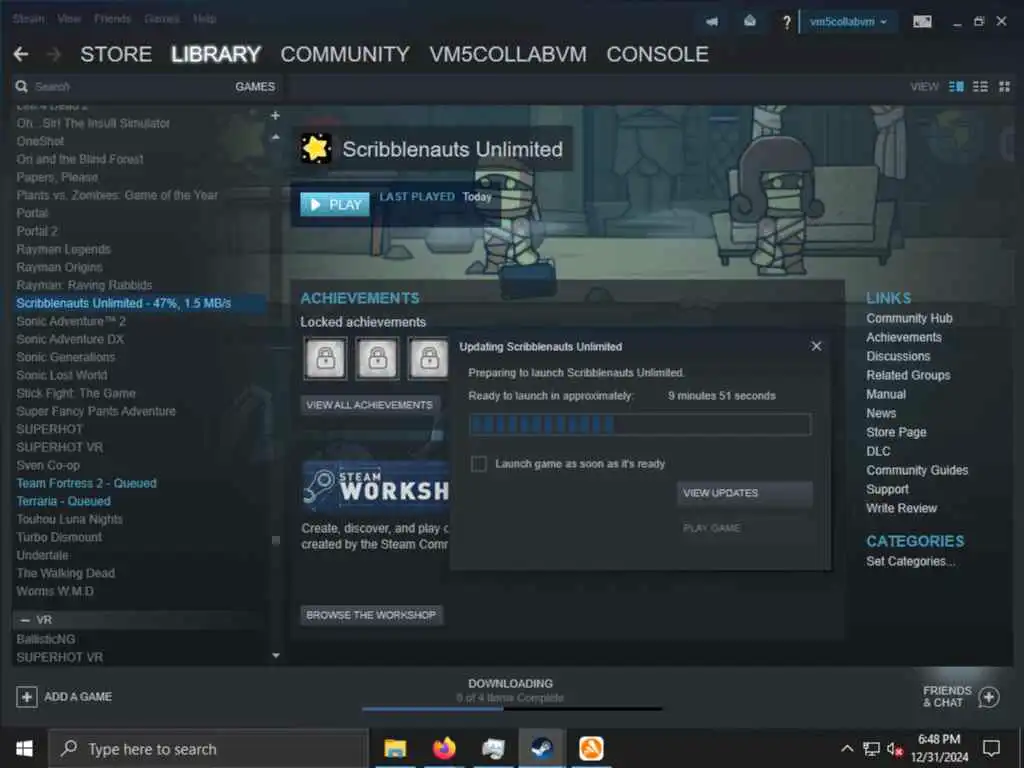Click the Steam taskbar icon
The height and width of the screenshot is (768, 1024).
click(542, 748)
